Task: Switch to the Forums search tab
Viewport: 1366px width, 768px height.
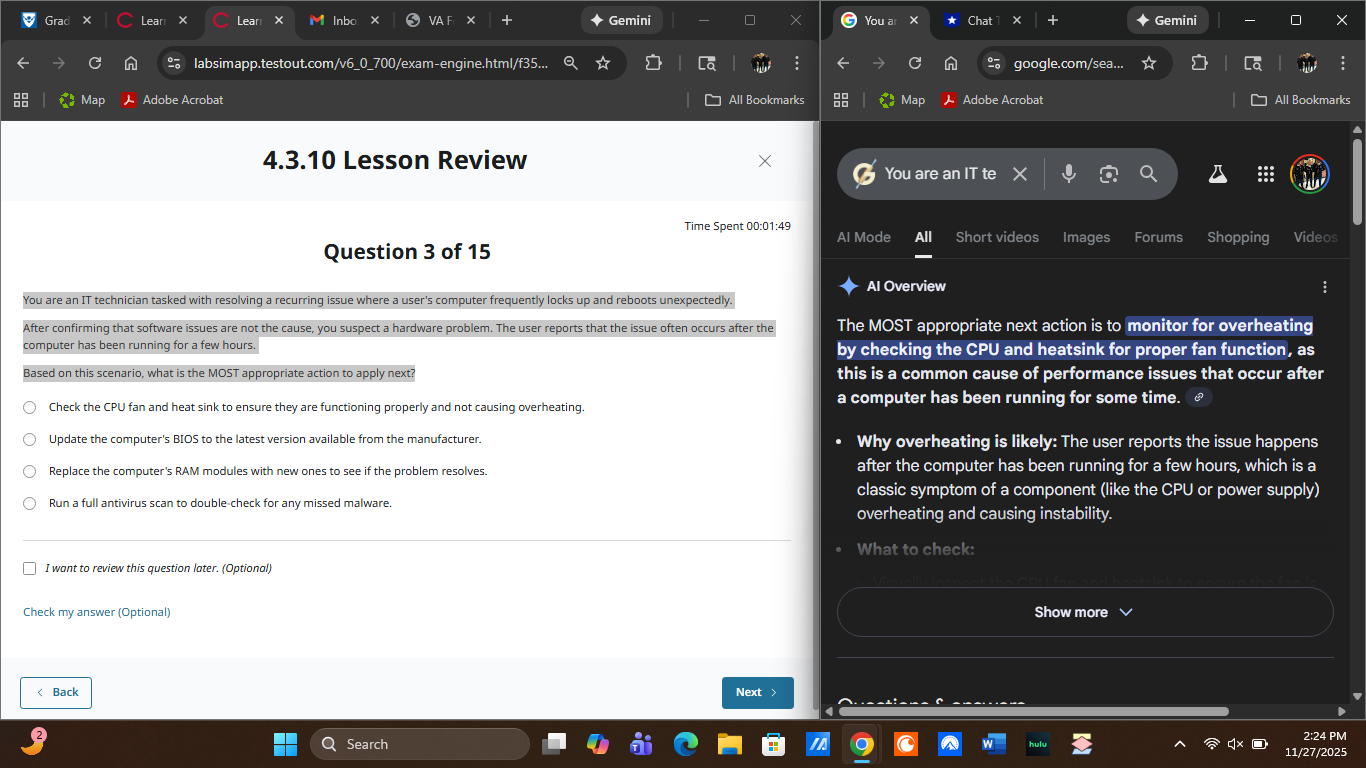Action: click(1159, 237)
